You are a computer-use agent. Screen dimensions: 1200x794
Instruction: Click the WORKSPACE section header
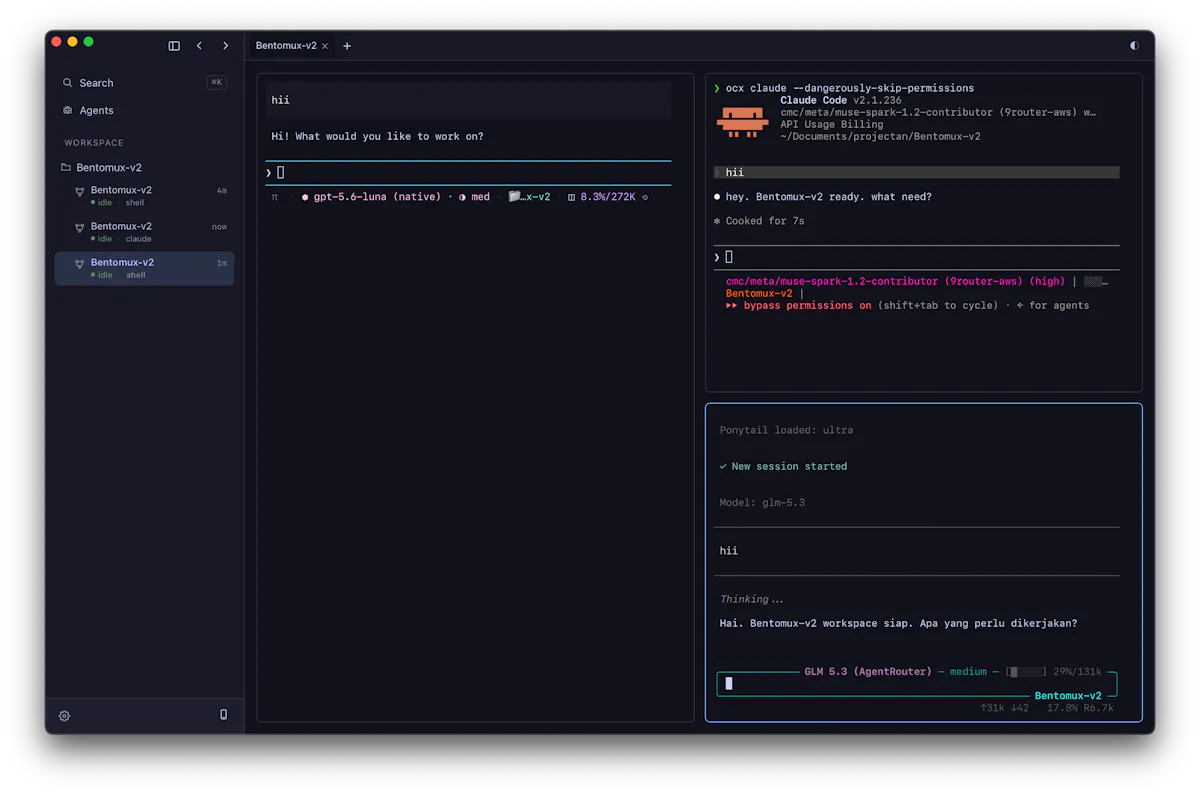(94, 143)
